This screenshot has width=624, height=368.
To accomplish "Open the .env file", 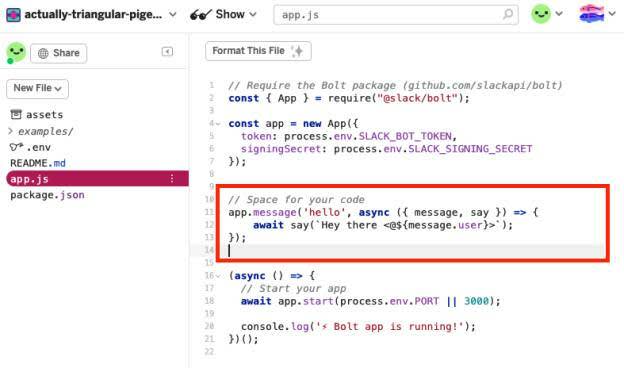I will [x=31, y=147].
